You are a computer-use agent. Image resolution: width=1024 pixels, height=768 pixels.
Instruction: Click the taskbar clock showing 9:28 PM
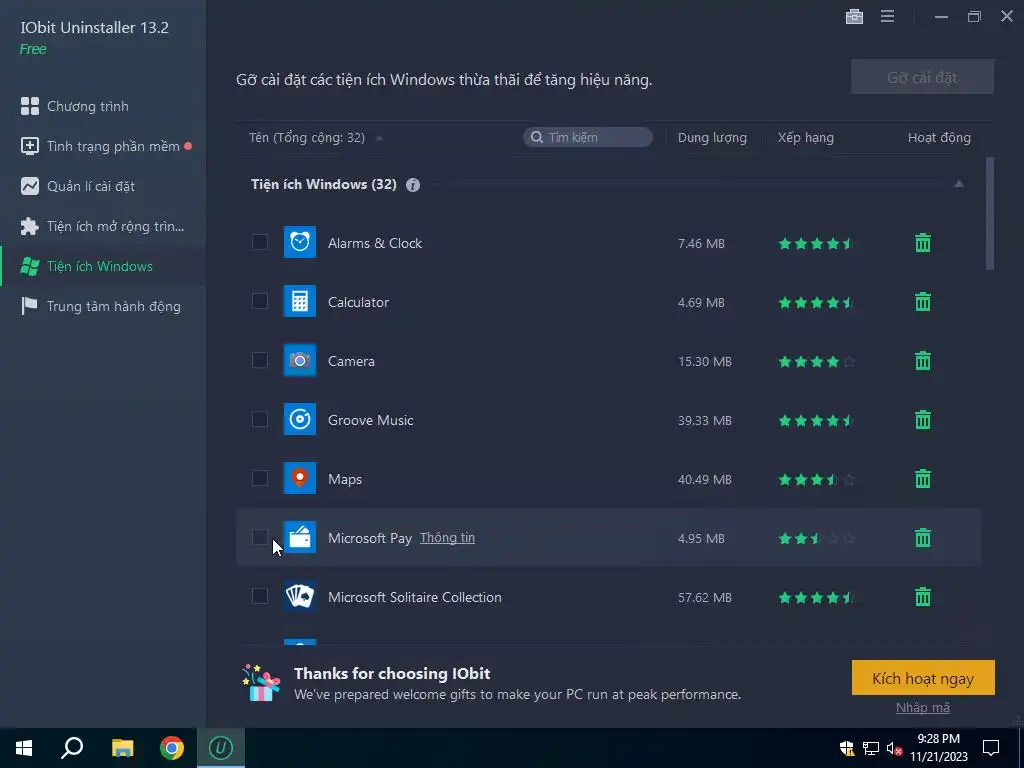click(x=938, y=748)
